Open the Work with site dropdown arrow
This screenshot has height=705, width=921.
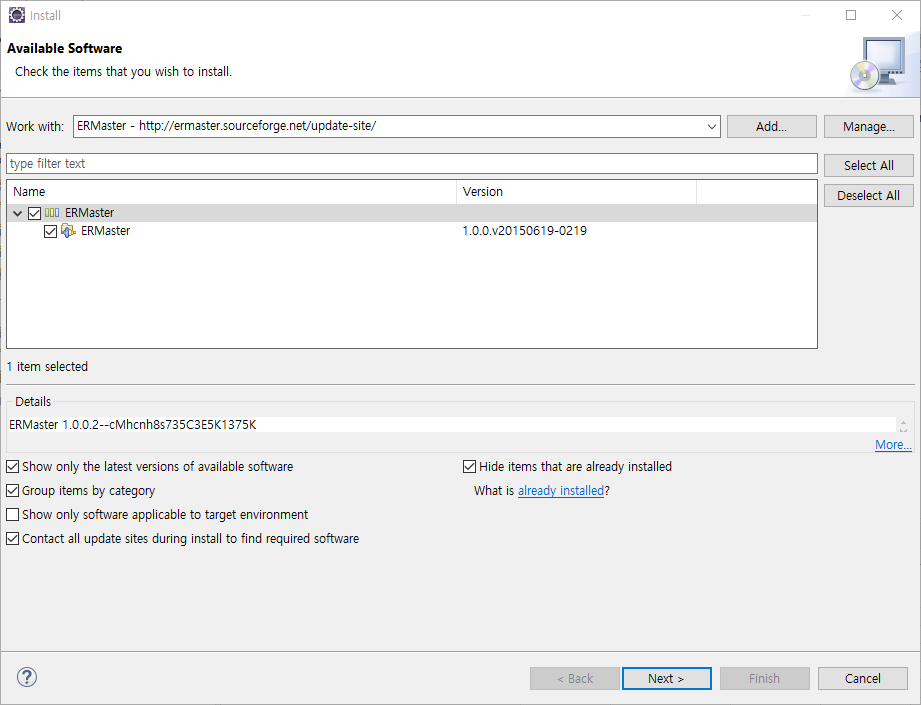711,126
